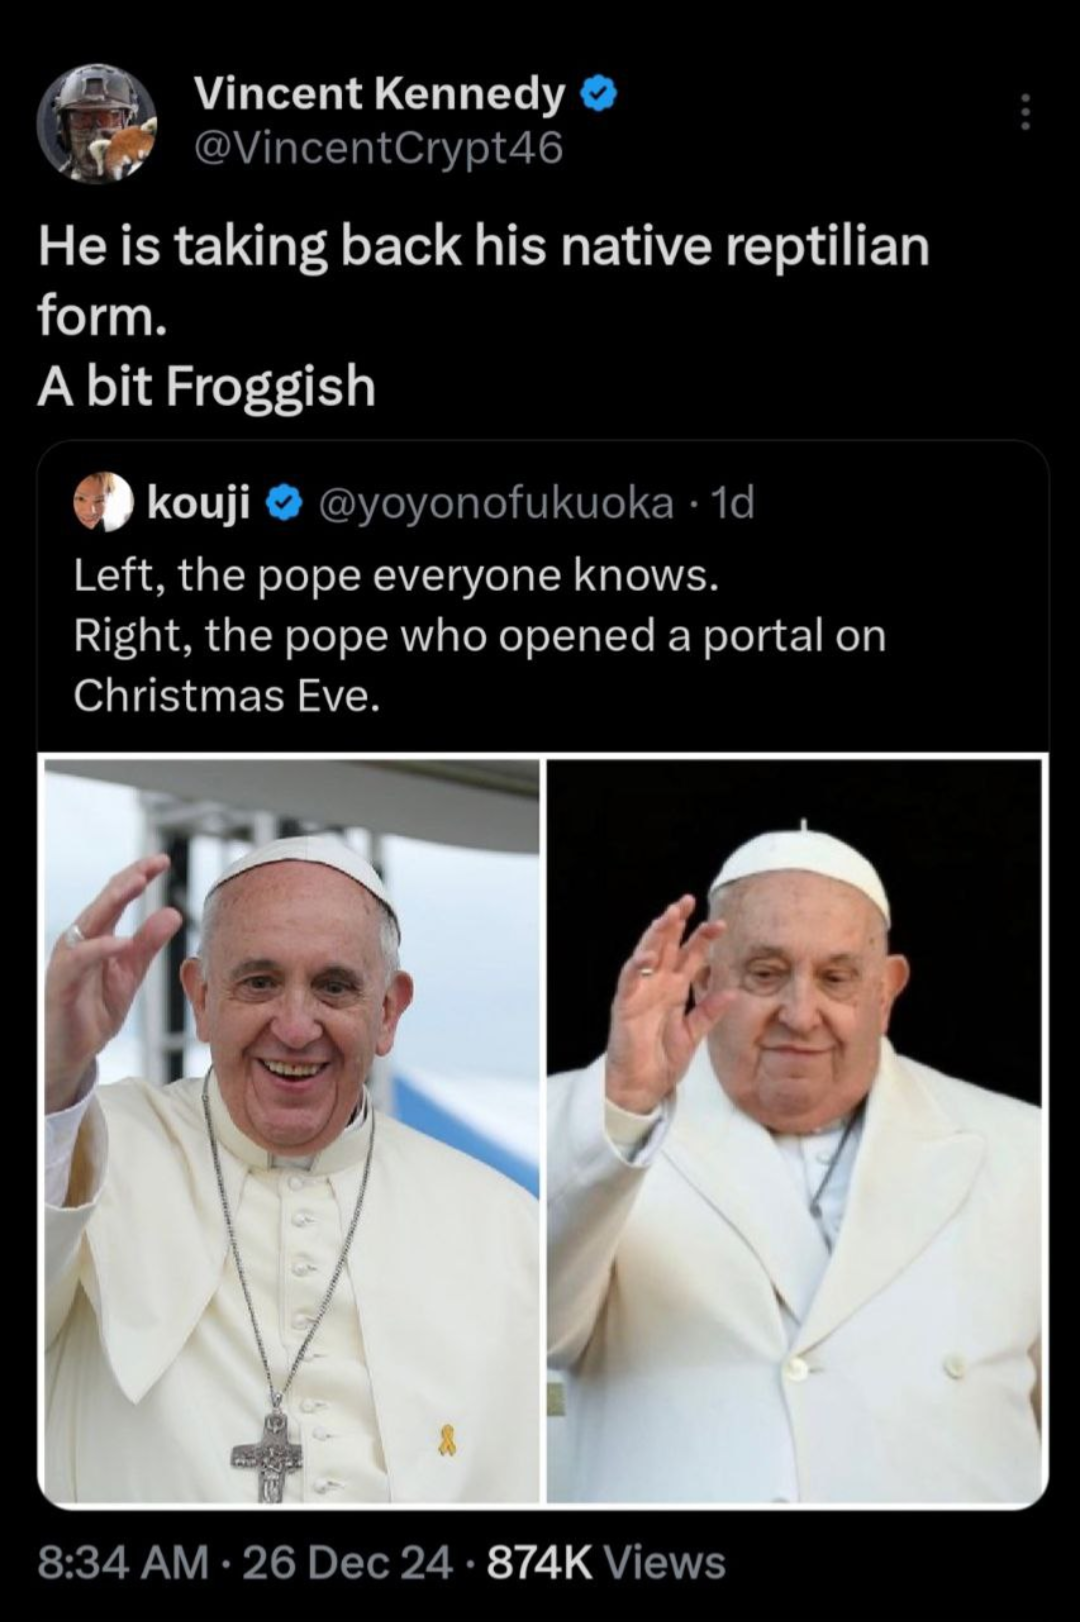The width and height of the screenshot is (1080, 1622).
Task: Open the three-dot more options menu
Action: coord(1024,112)
